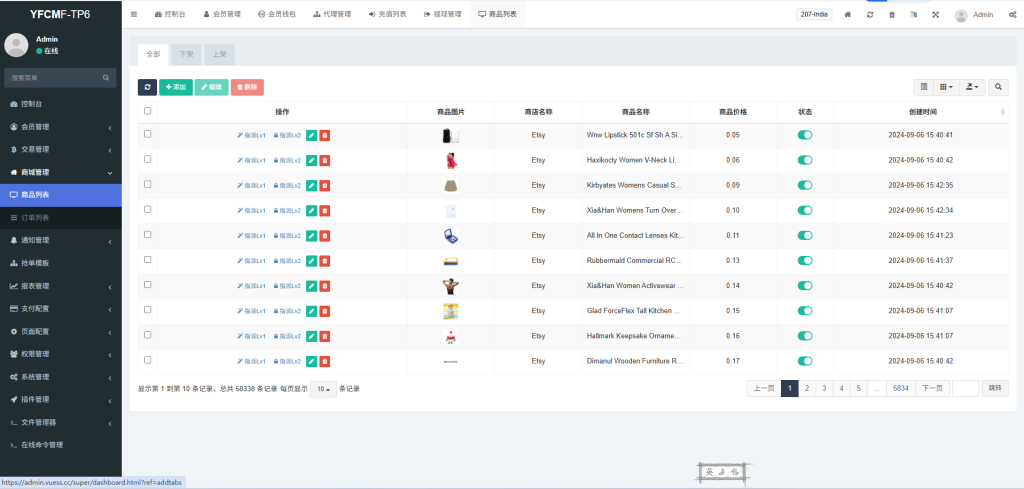This screenshot has width=1024, height=489.
Task: Click the home icon in top bar
Action: tap(848, 15)
